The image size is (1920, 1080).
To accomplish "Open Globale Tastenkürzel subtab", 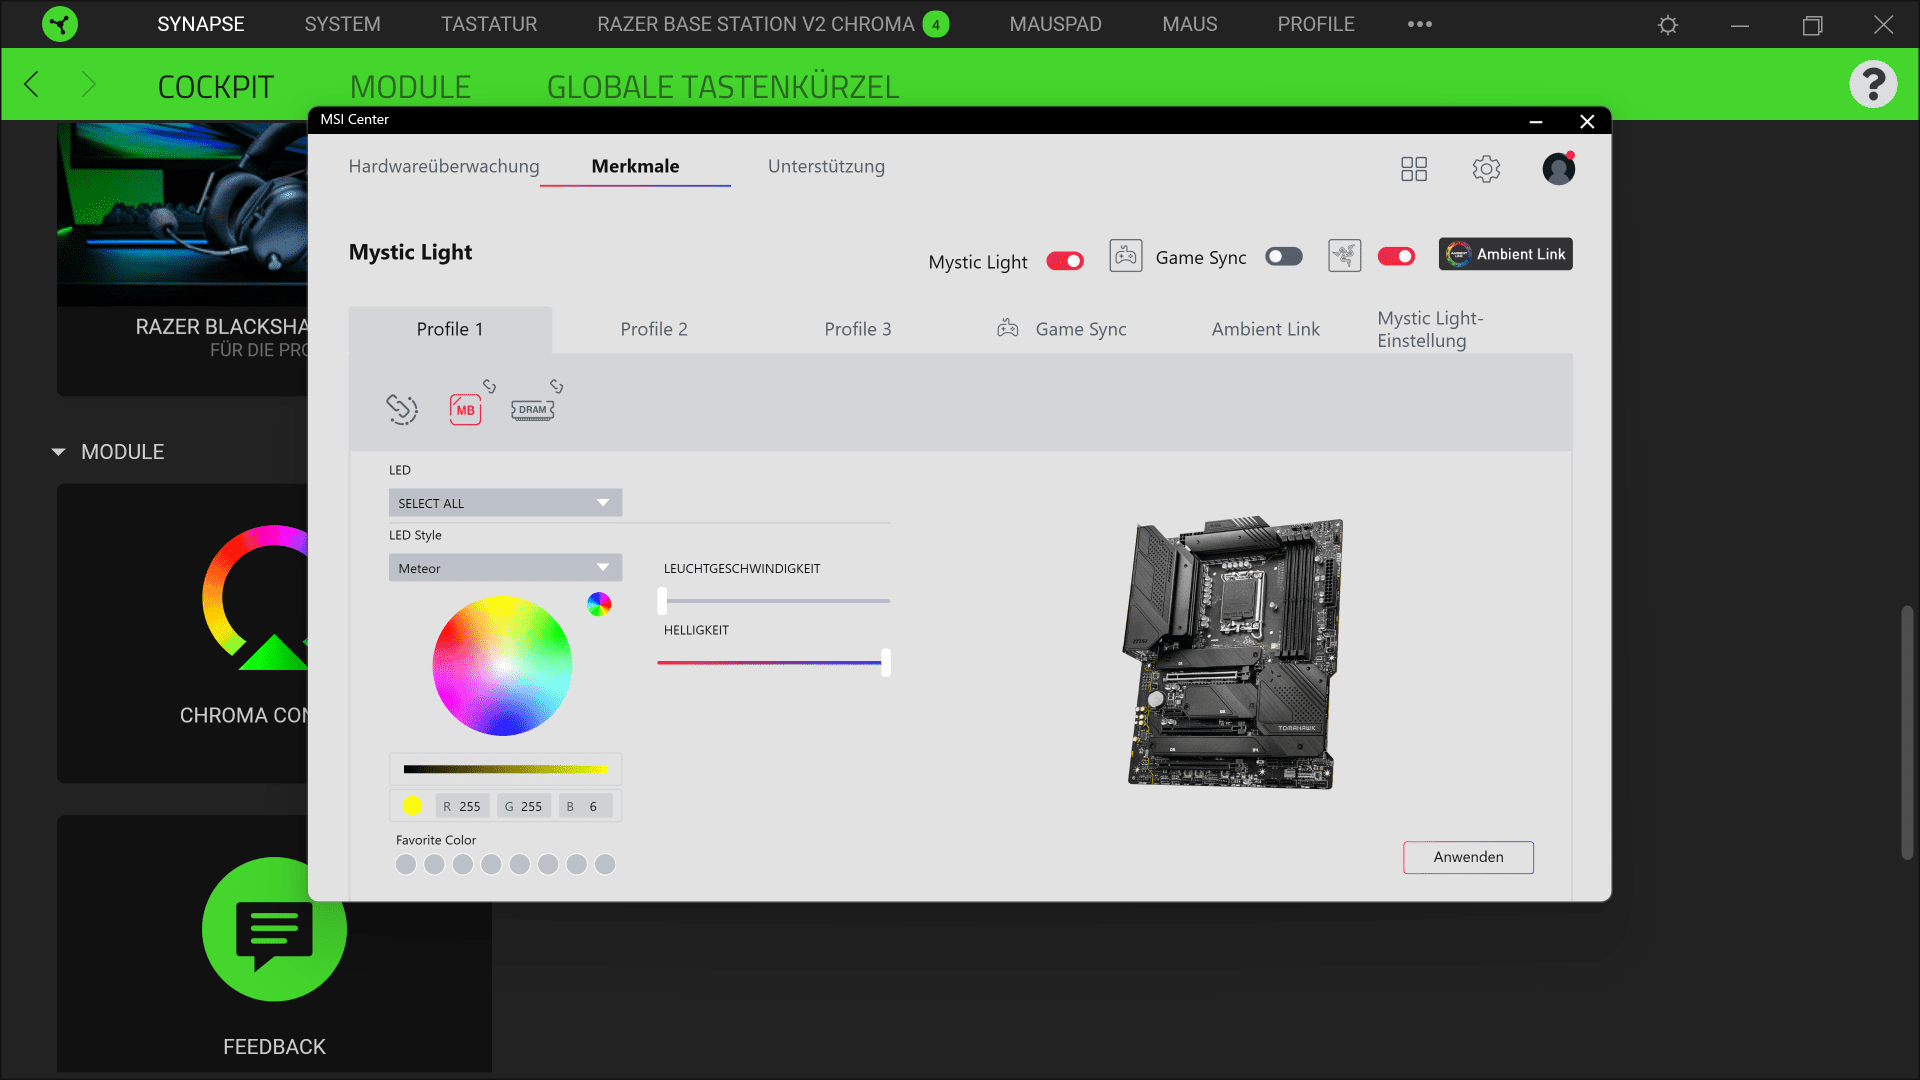I will (x=723, y=87).
